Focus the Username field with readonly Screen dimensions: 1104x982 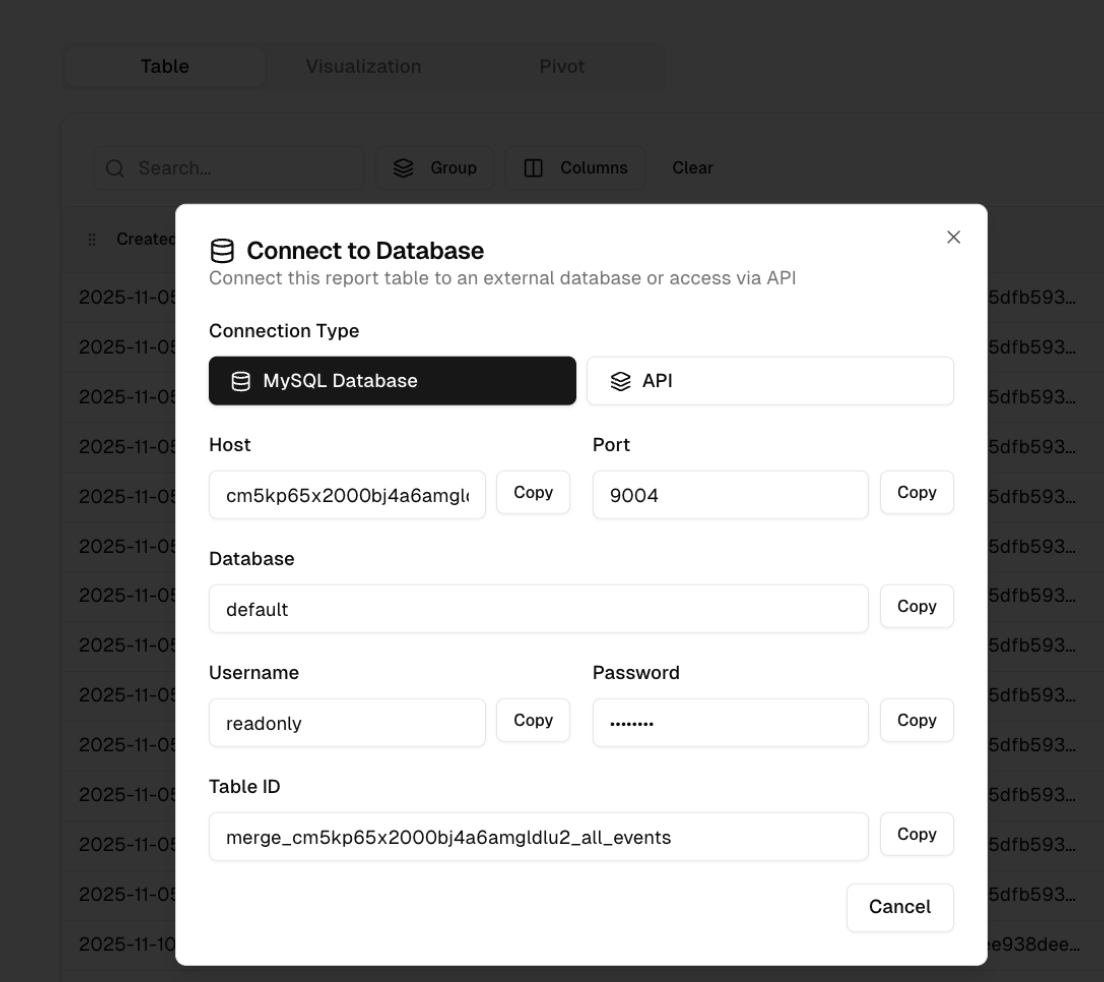347,723
